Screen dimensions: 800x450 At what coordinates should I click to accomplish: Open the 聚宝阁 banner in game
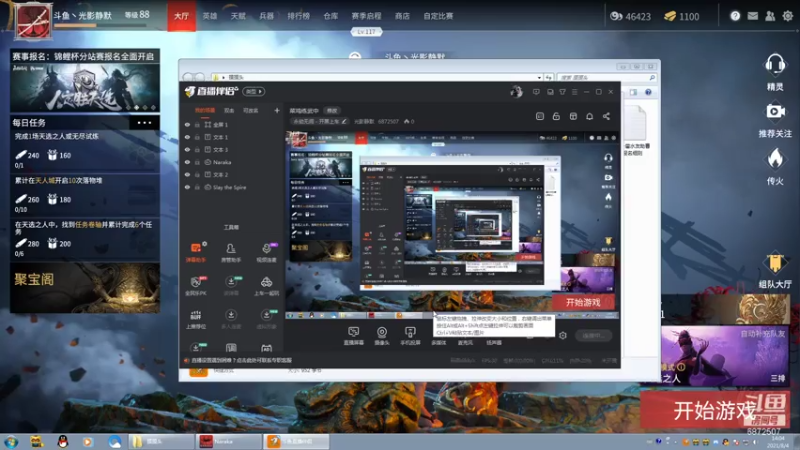(85, 288)
